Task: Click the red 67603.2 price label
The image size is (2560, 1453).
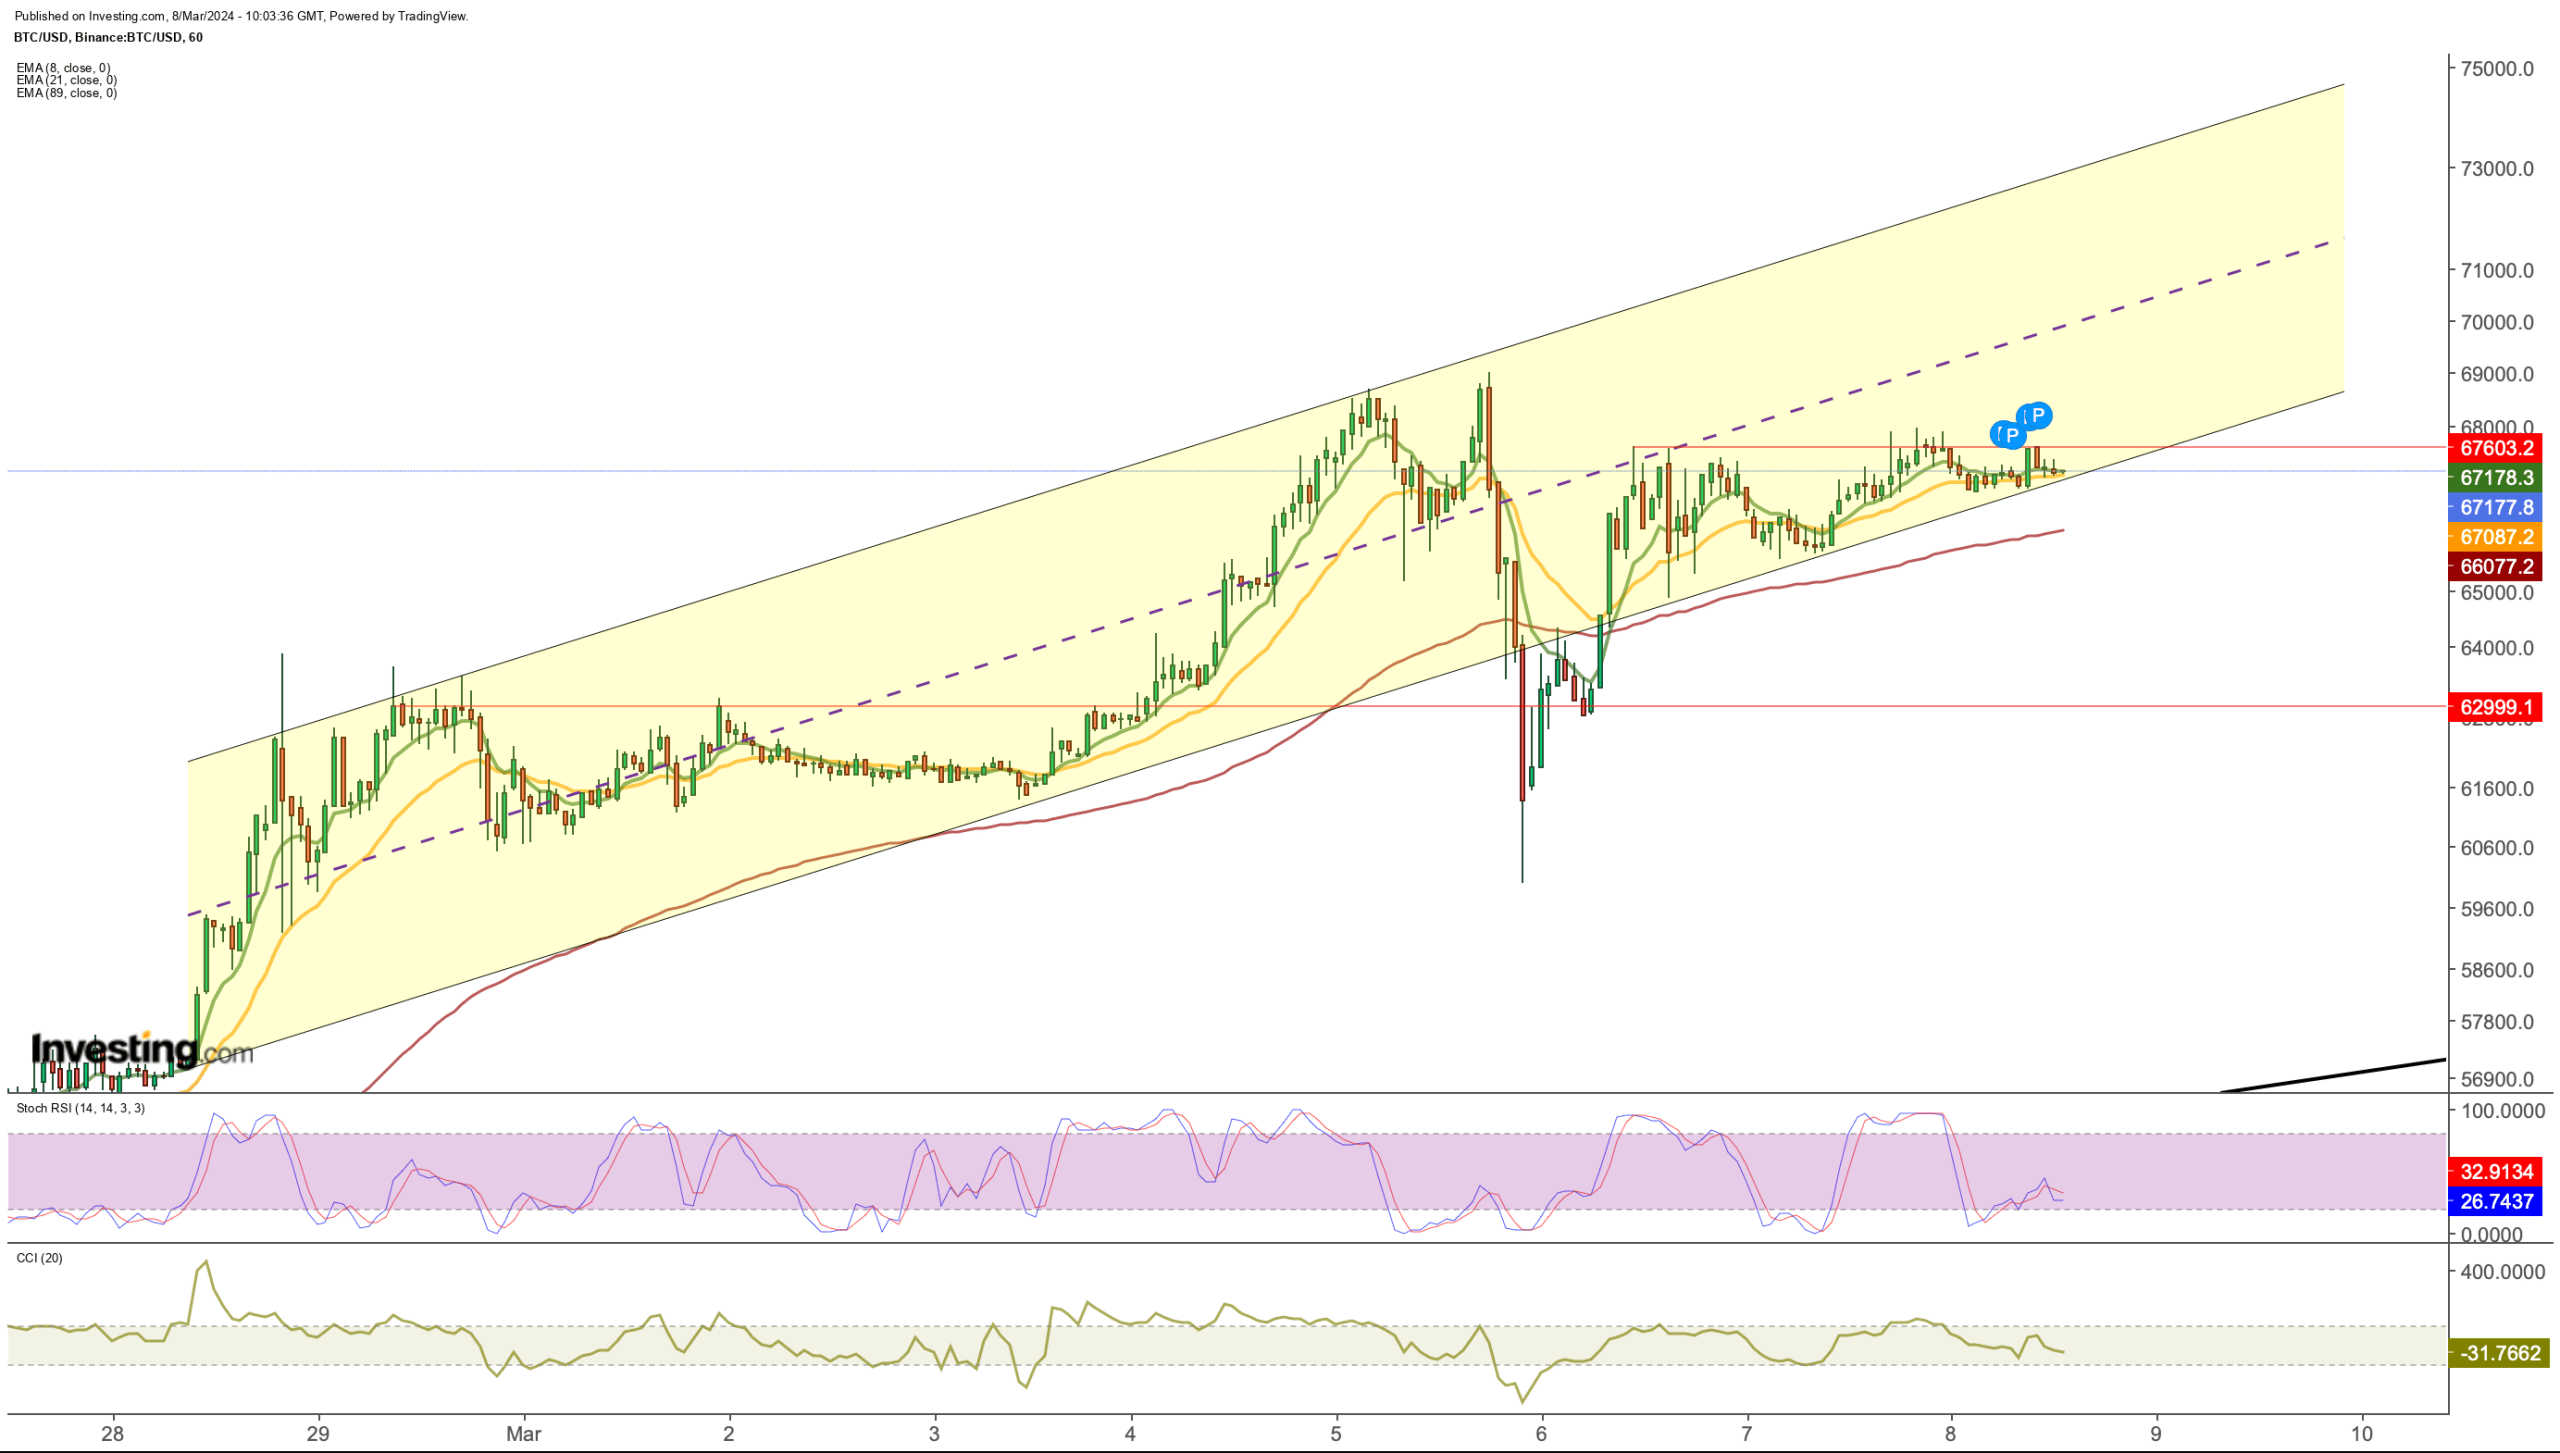Action: pyautogui.click(x=2496, y=448)
